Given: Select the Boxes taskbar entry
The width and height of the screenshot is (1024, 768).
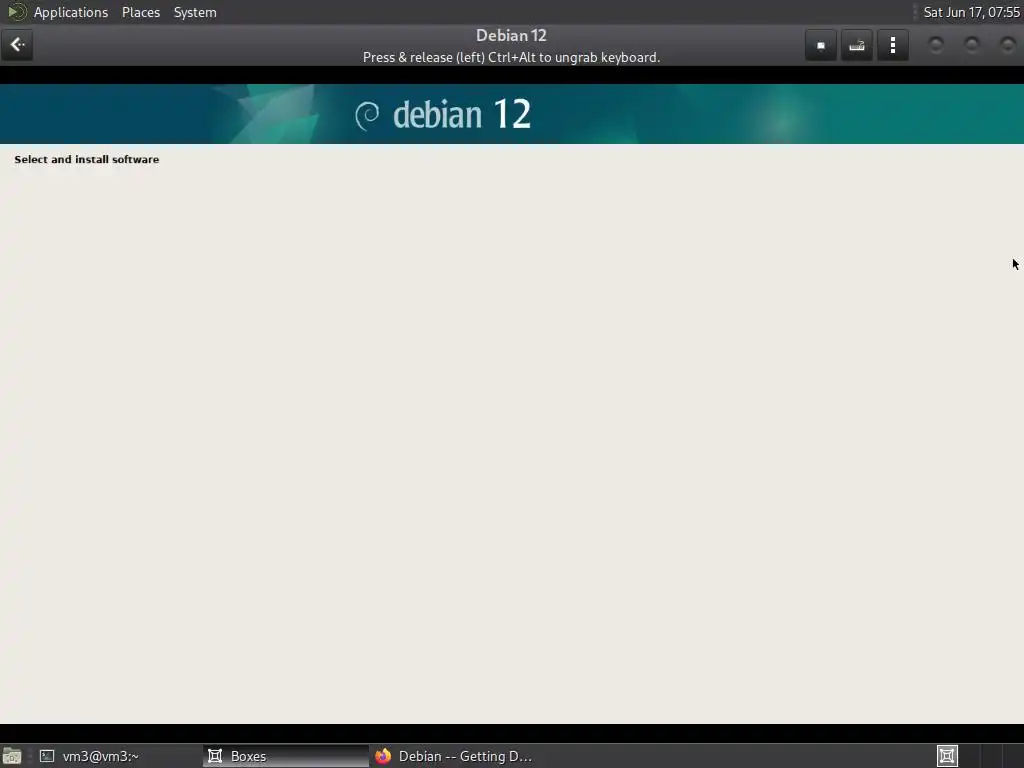Looking at the screenshot, I should 286,756.
